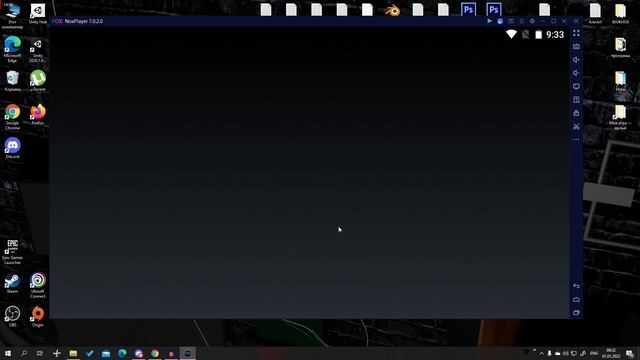Open the toolbox icon in Nox sidebar
This screenshot has height=360, width=640.
576,113
